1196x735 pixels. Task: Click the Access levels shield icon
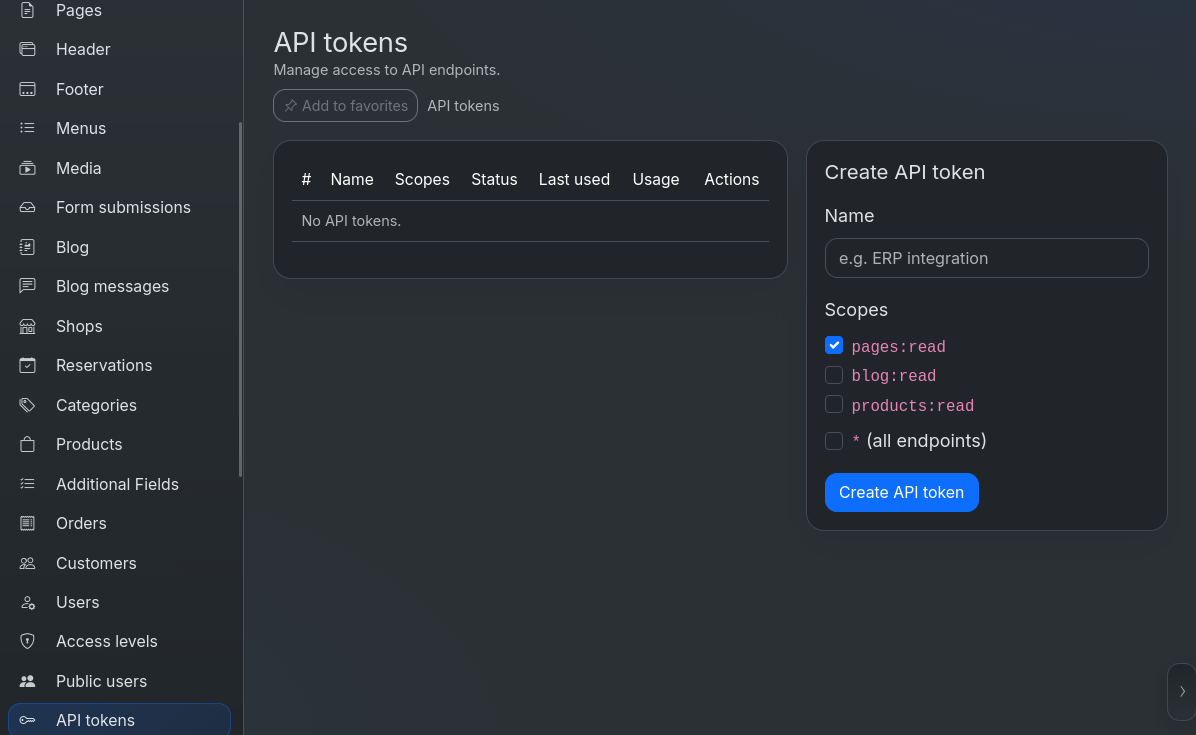(x=27, y=641)
